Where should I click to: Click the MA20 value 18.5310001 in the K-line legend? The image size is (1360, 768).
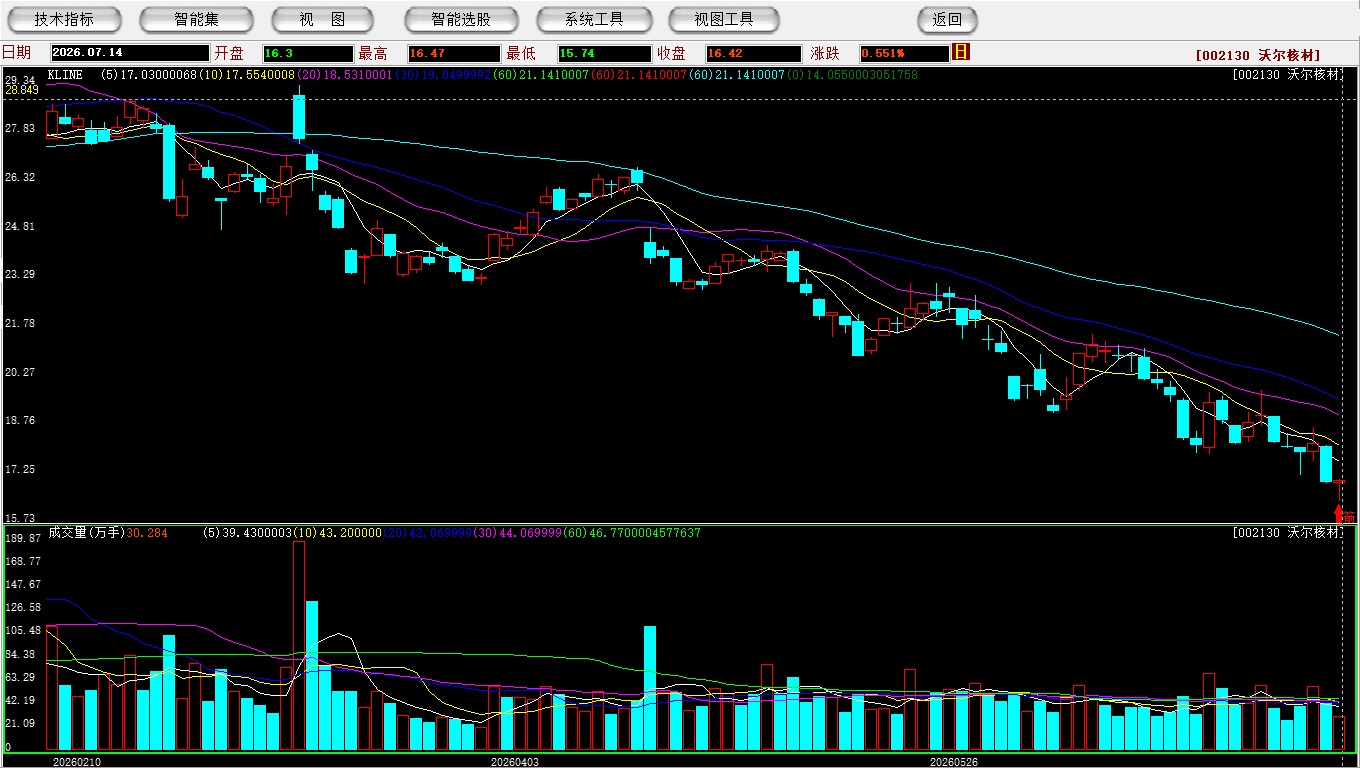click(357, 75)
